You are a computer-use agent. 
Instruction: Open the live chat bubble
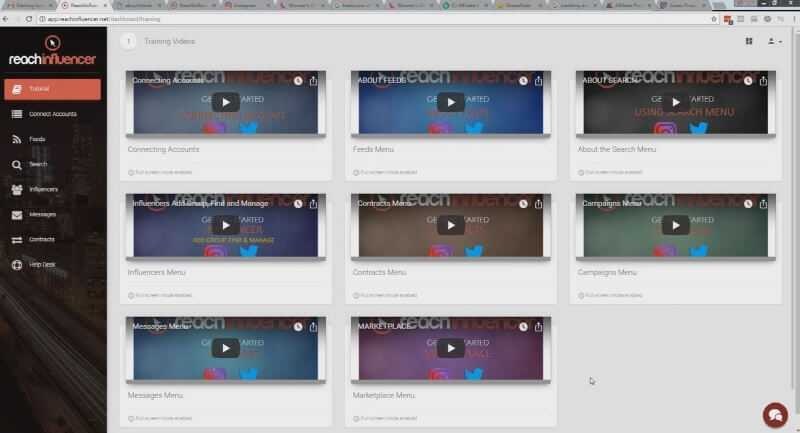[775, 415]
